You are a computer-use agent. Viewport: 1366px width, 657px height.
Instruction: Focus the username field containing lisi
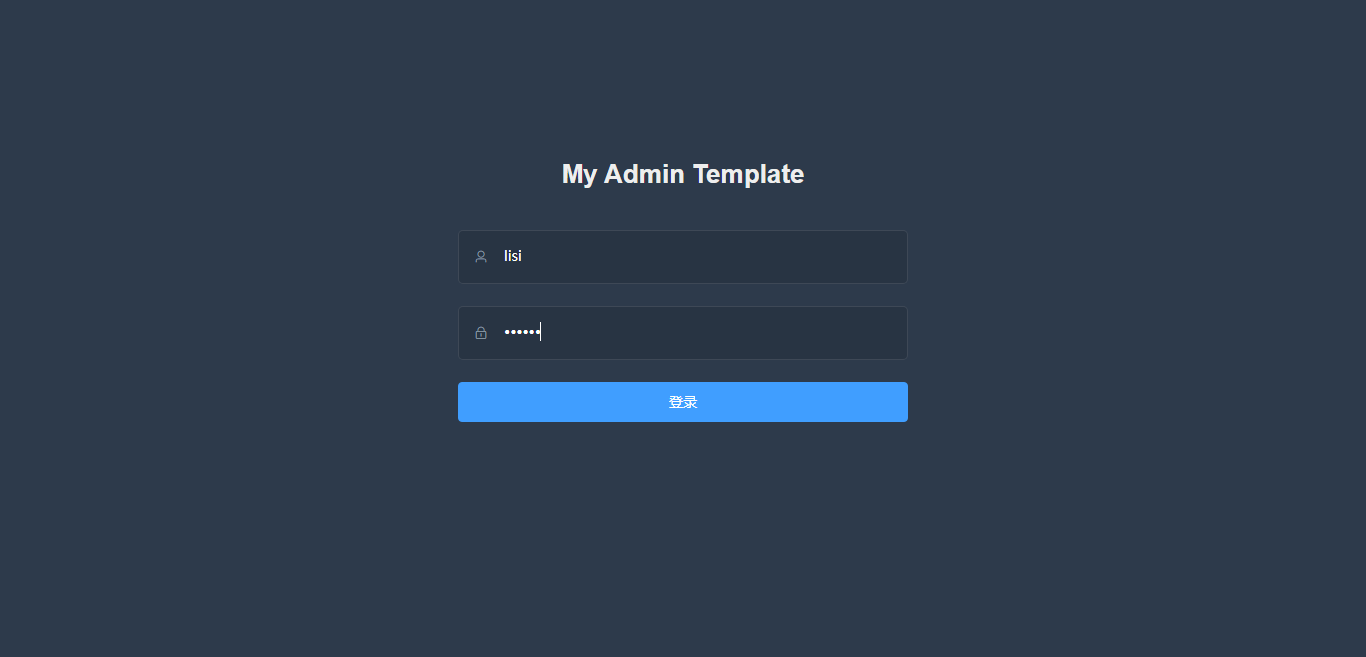700,257
